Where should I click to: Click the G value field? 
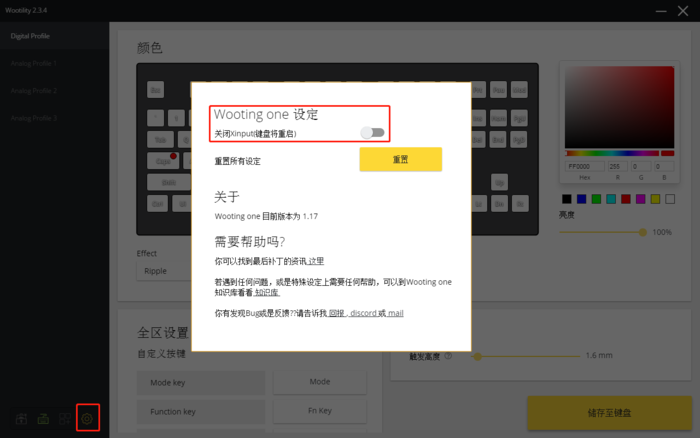pyautogui.click(x=641, y=167)
